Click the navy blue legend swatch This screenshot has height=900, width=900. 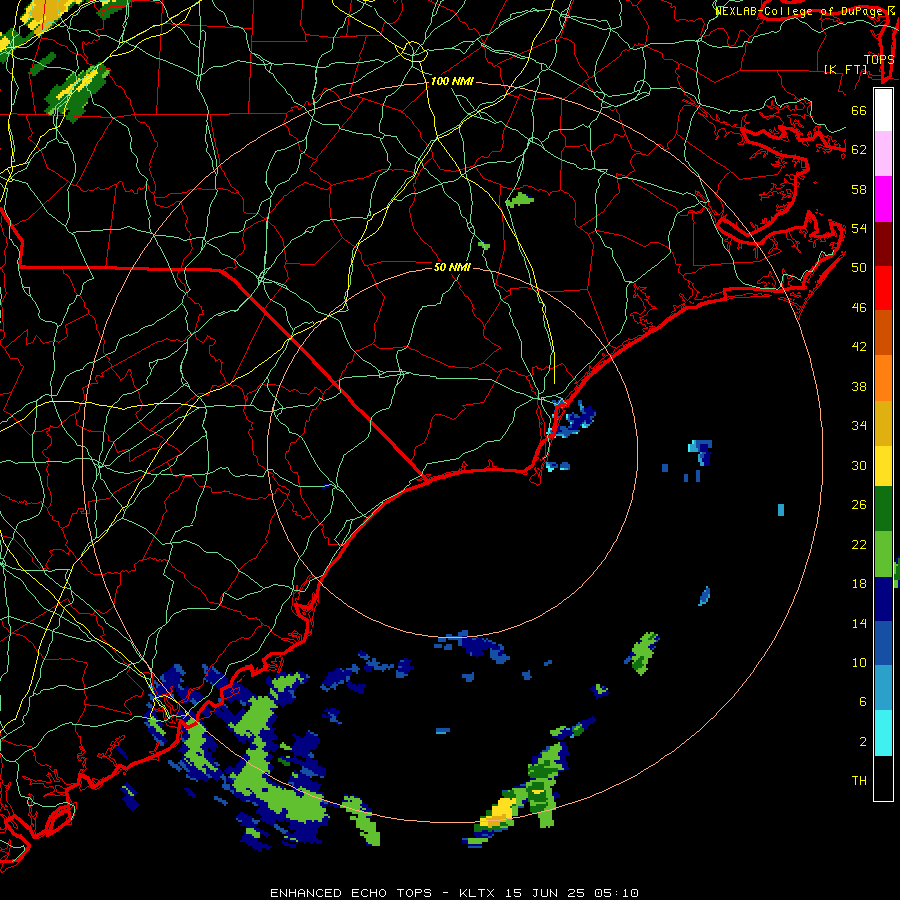click(883, 599)
